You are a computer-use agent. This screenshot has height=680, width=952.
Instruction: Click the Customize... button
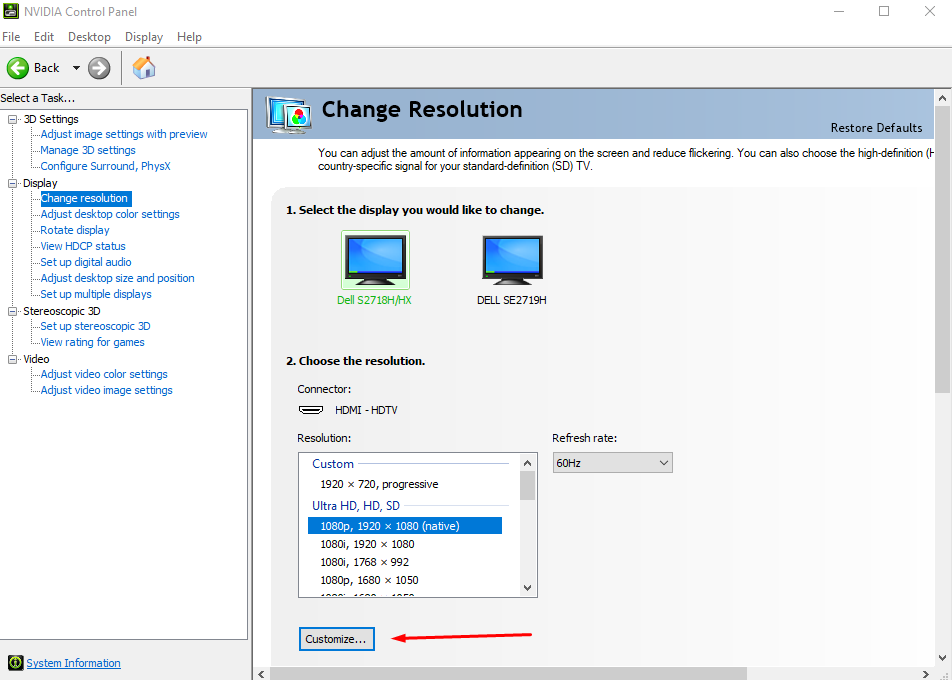coord(336,639)
